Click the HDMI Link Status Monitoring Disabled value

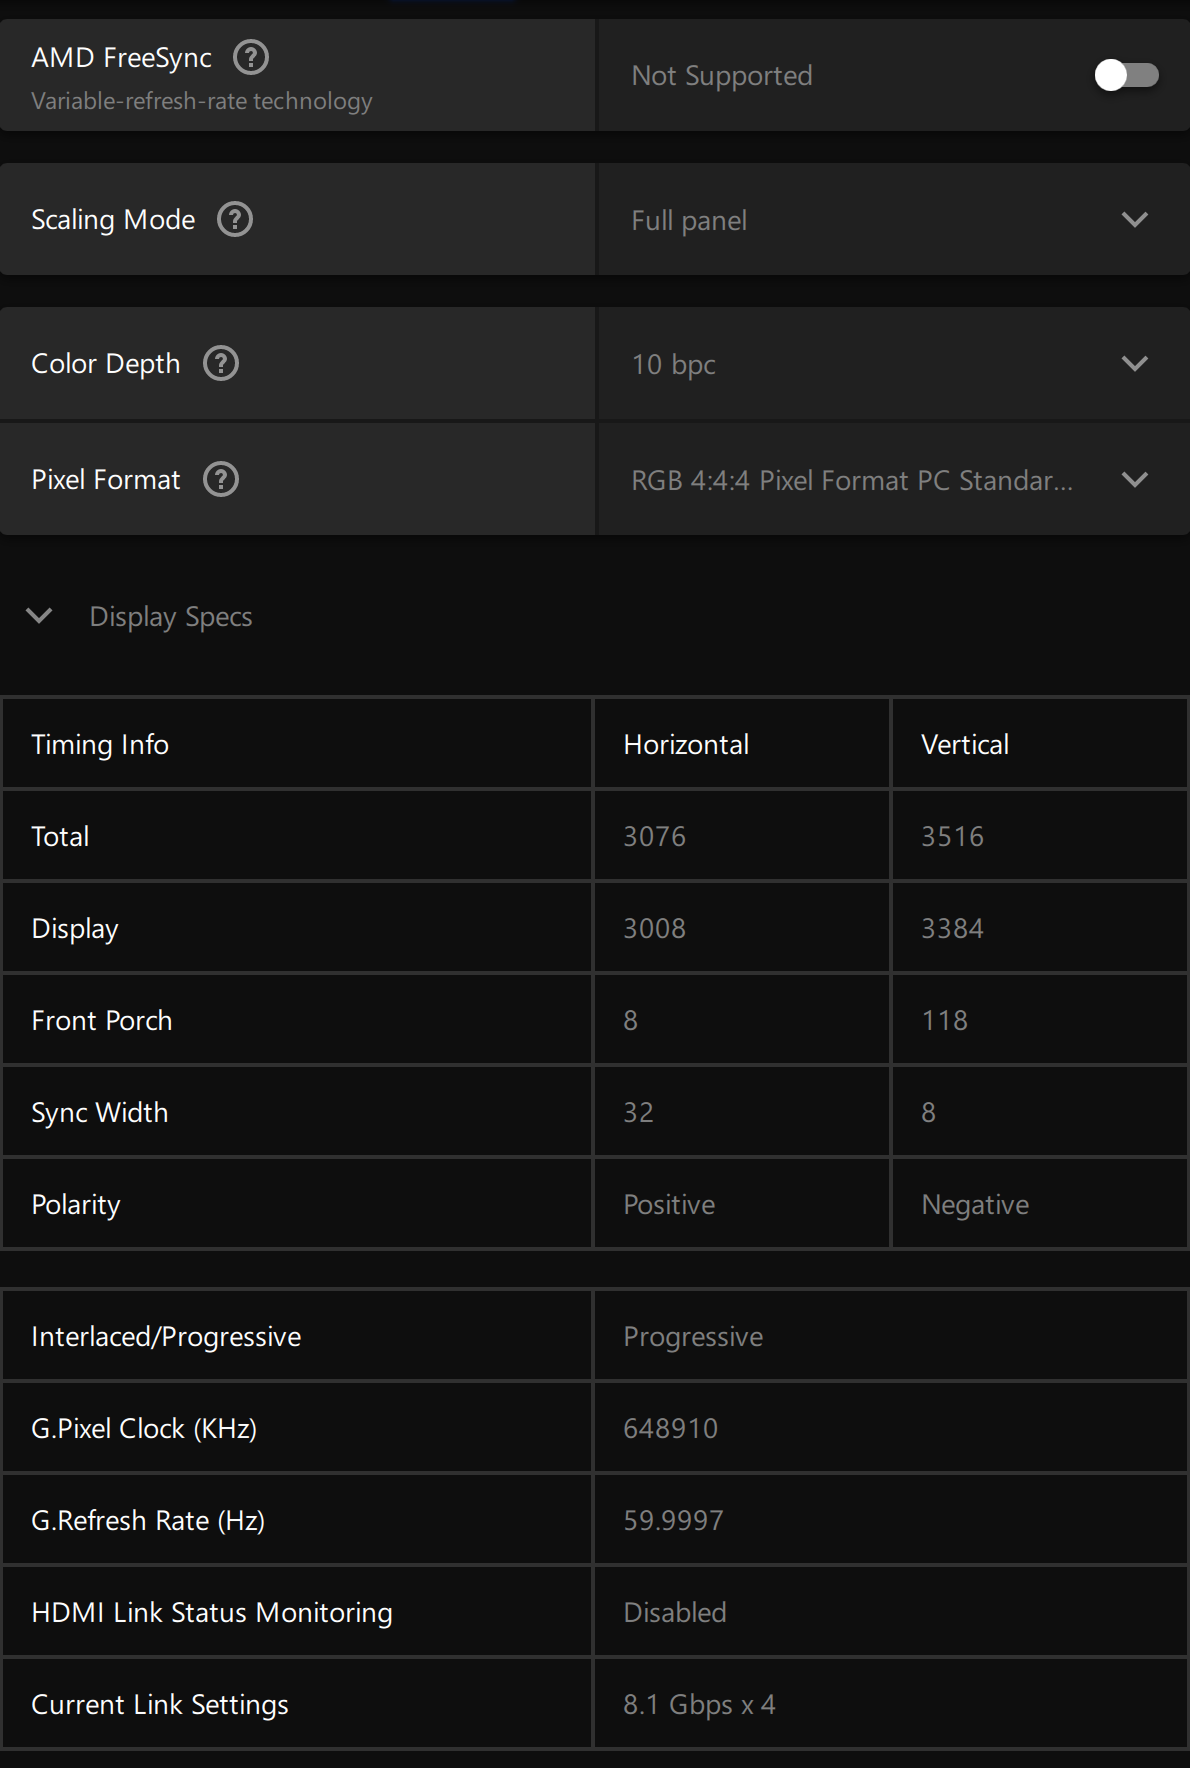(x=675, y=1612)
